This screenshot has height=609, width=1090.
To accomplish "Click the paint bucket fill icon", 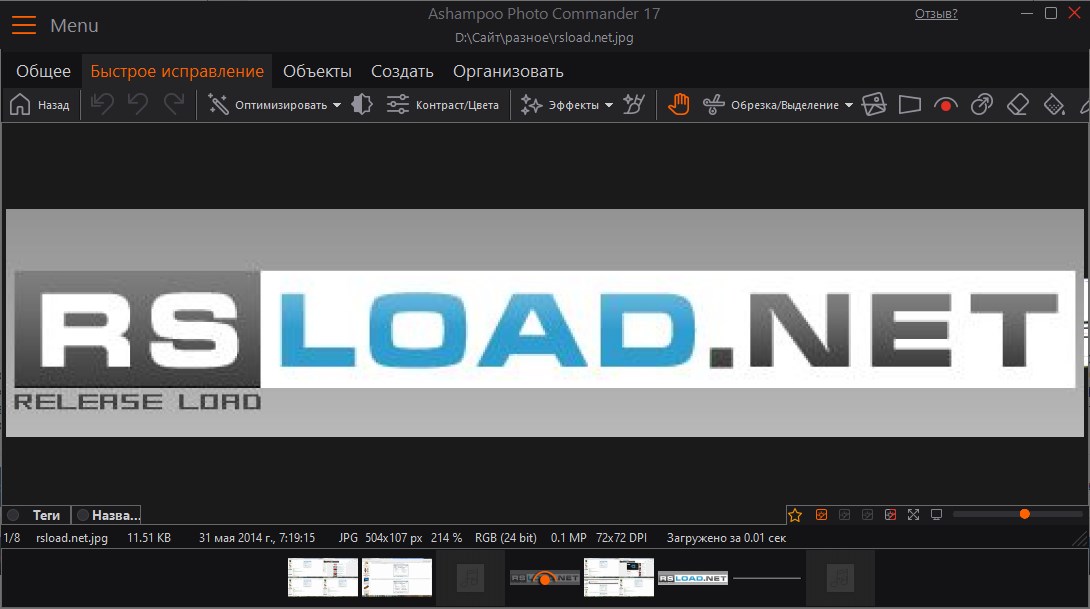I will click(x=1054, y=105).
